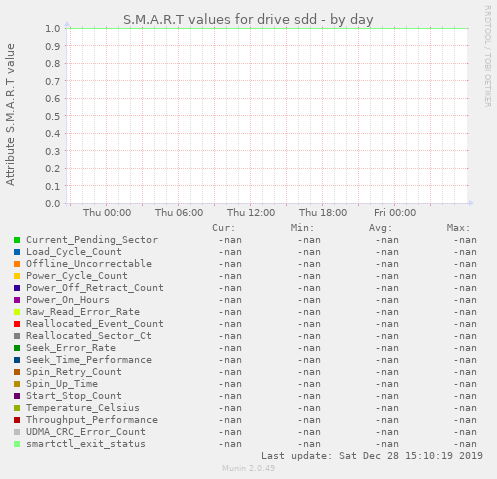This screenshot has height=479, width=497.
Task: Click the Power_Cycle_Count yellow legend swatch
Action: (17, 276)
